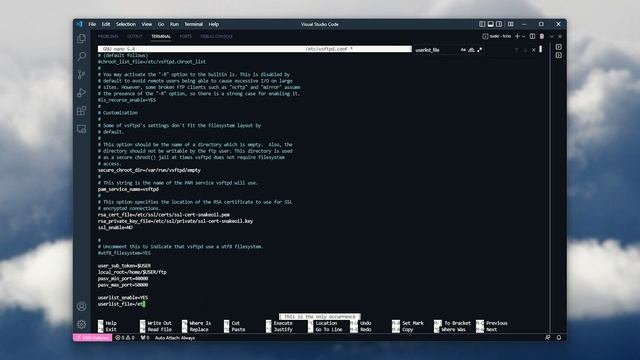Viewport: 640px width, 360px height.
Task: Toggle the secondary side bar layout icon
Action: 499,24
